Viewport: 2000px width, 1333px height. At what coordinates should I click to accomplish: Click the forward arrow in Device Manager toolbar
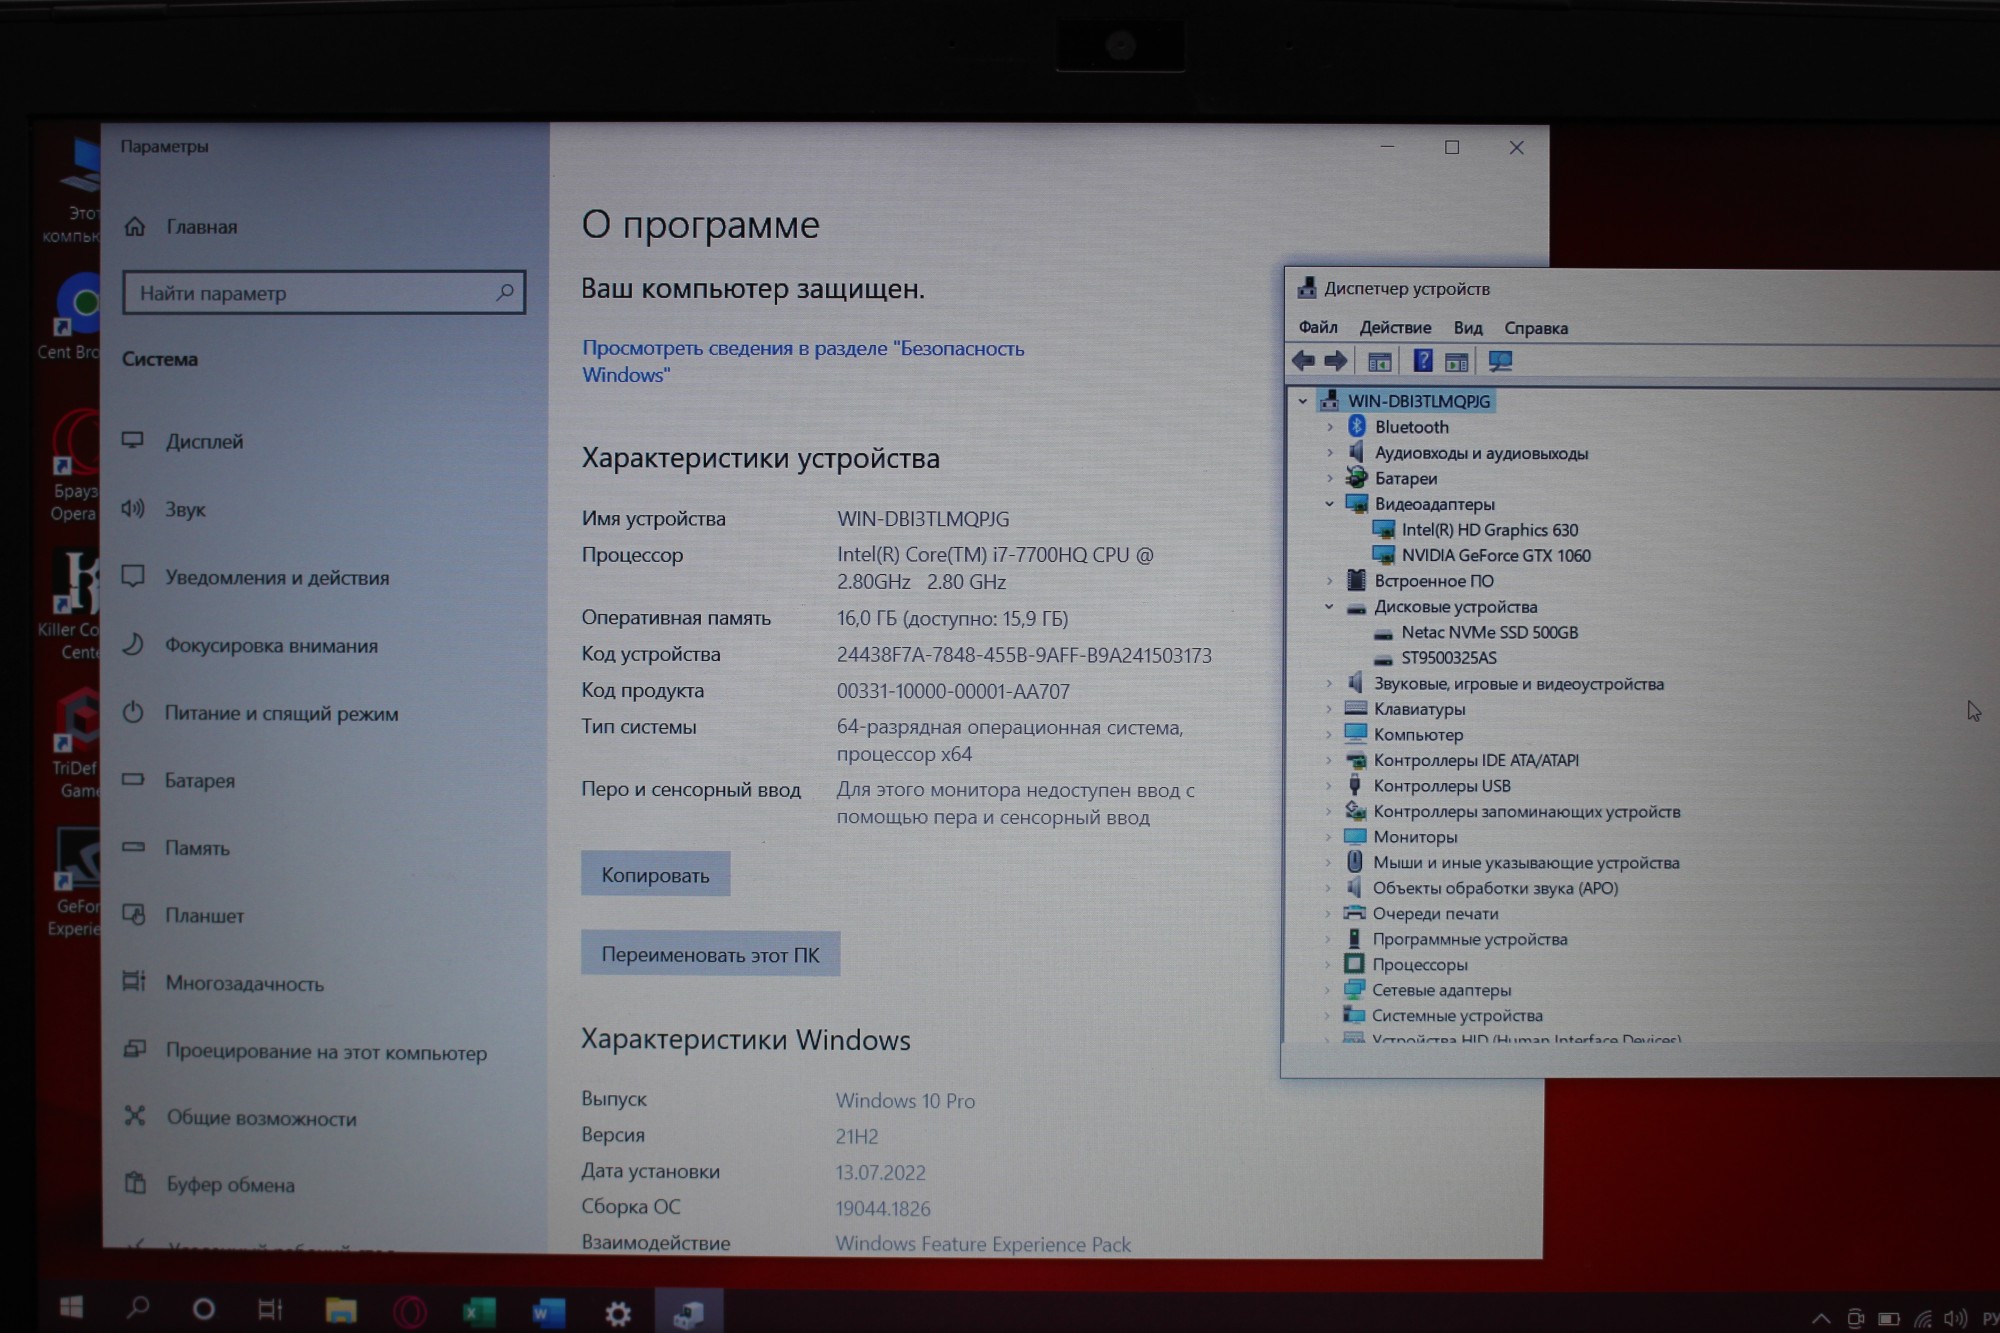click(x=1336, y=361)
